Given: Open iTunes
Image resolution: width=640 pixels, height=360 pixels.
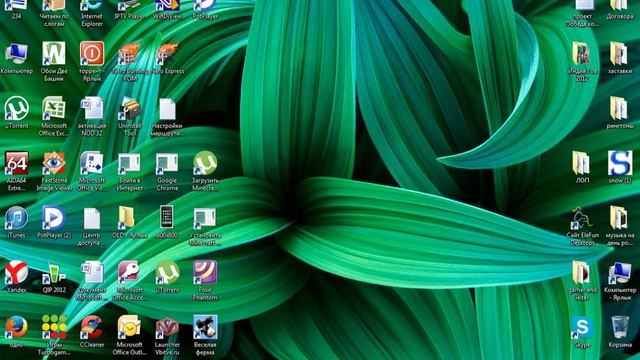Looking at the screenshot, I should coord(16,222).
